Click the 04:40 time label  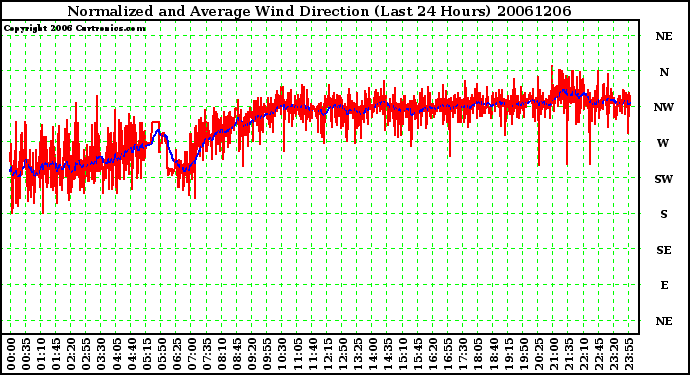coord(132,354)
